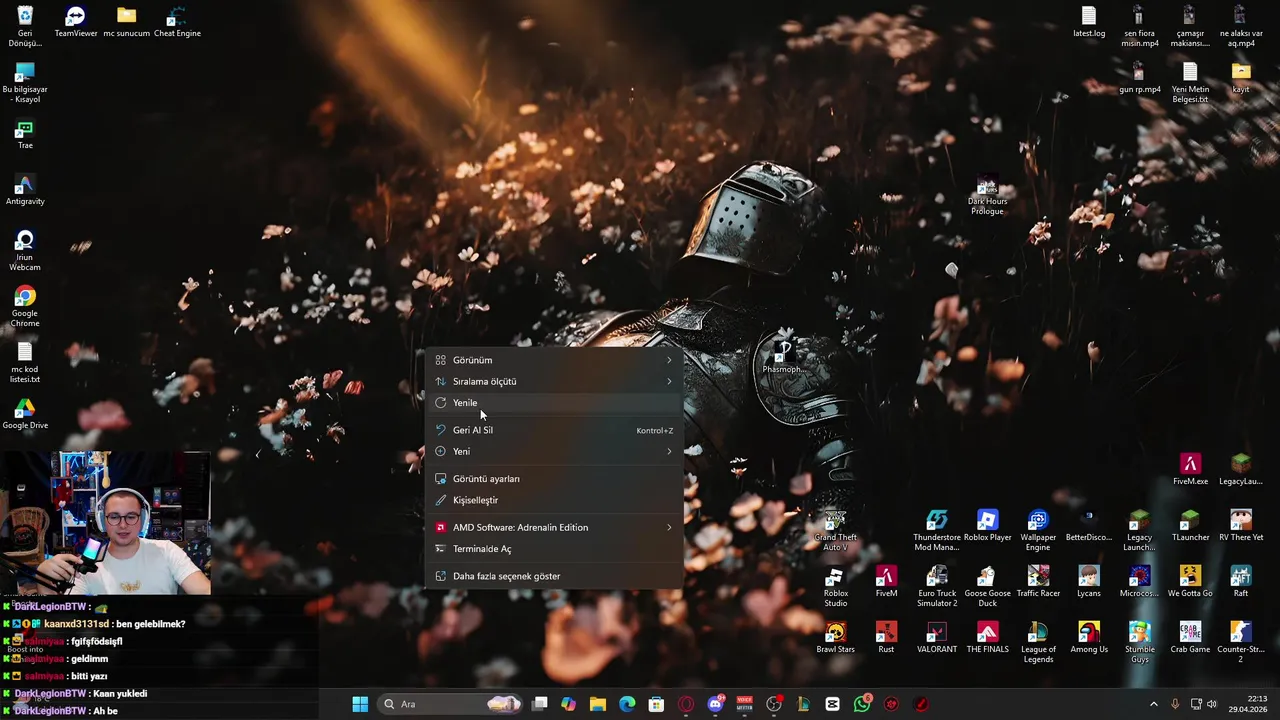Open the mc sunucum folder
The width and height of the screenshot is (1280, 720).
[x=126, y=22]
